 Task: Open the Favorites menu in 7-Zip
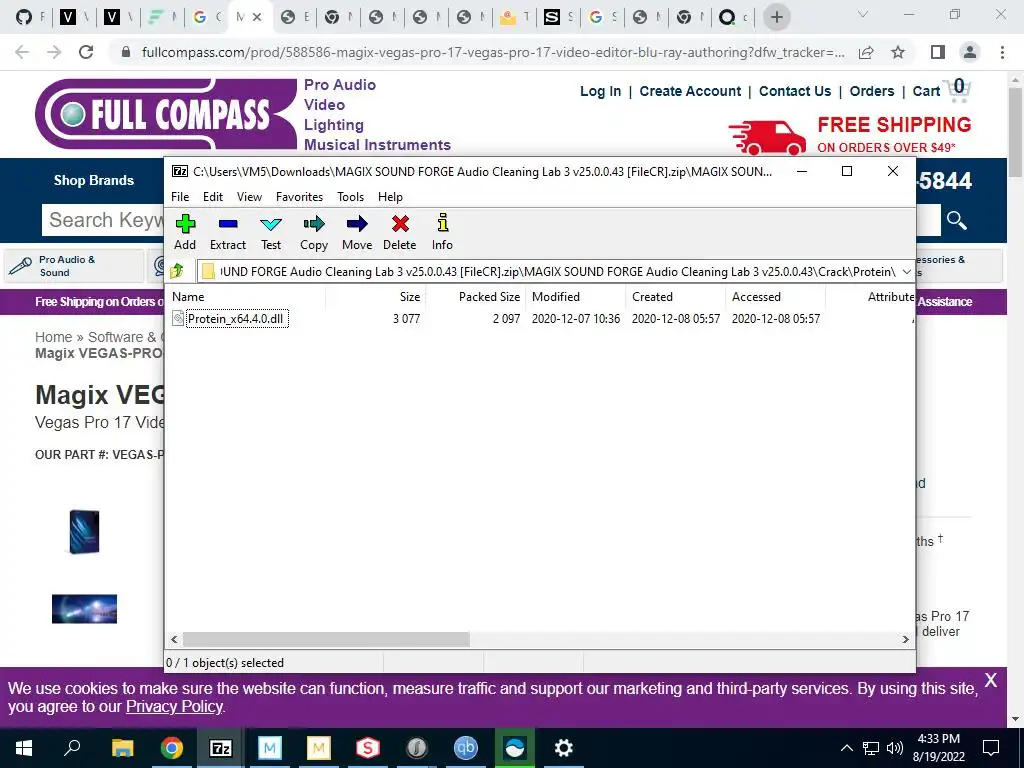[299, 197]
